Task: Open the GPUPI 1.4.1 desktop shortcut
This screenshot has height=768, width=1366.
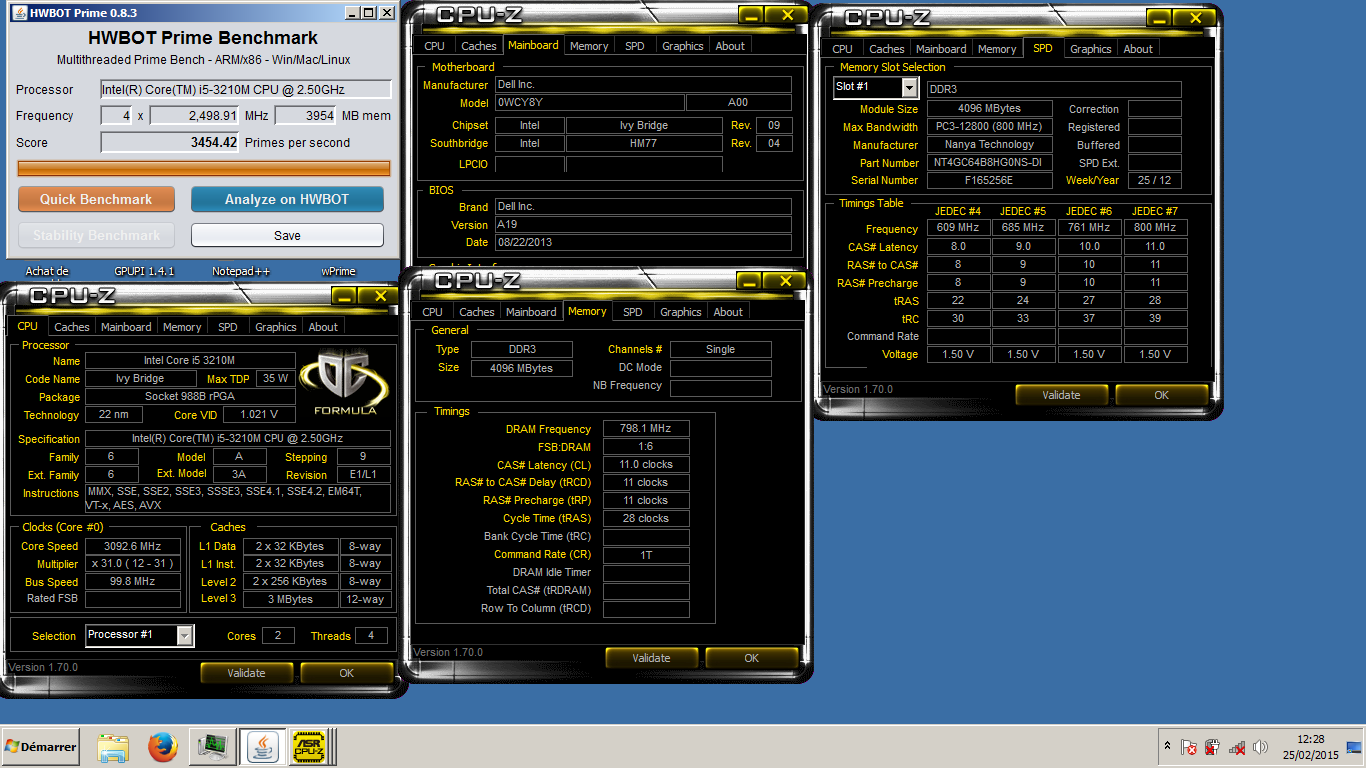Action: pyautogui.click(x=144, y=271)
